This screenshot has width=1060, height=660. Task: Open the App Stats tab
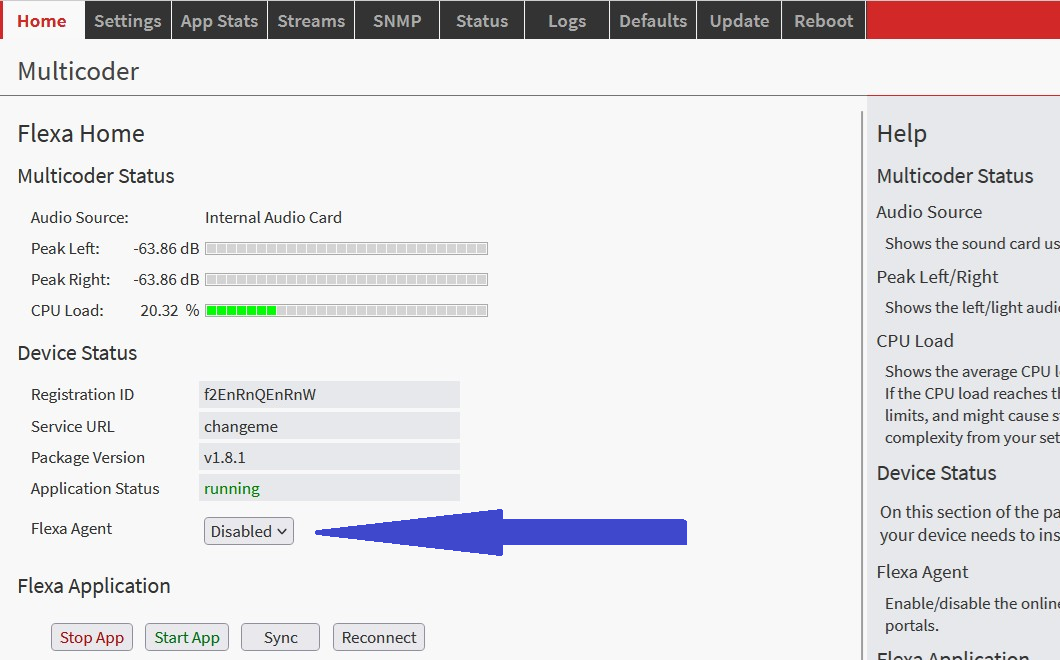click(x=220, y=20)
